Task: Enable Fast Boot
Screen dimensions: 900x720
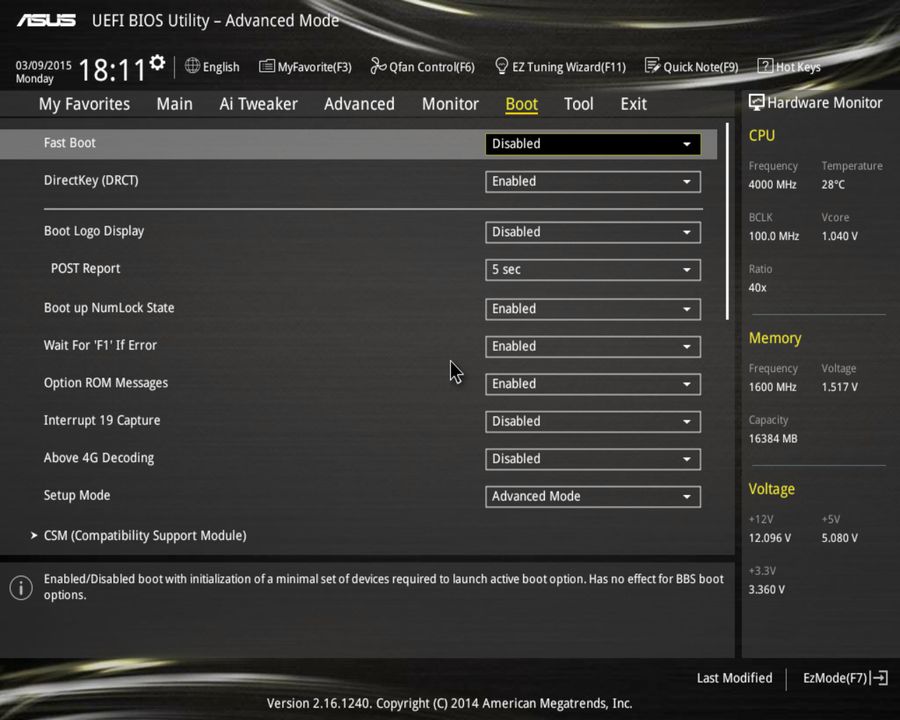Action: [592, 143]
